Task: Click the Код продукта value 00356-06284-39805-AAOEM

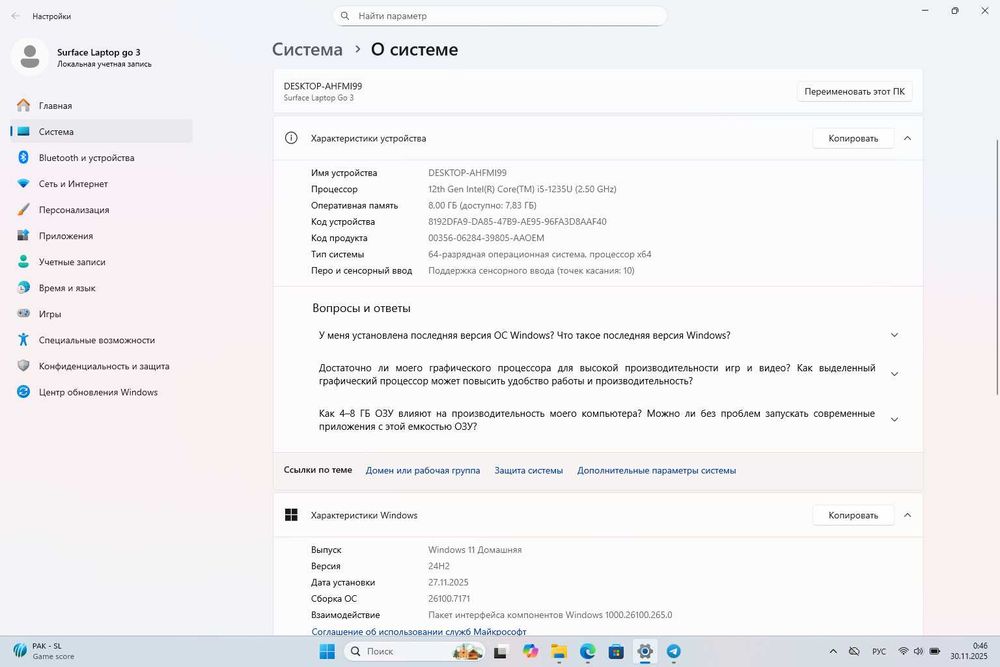Action: pos(486,238)
